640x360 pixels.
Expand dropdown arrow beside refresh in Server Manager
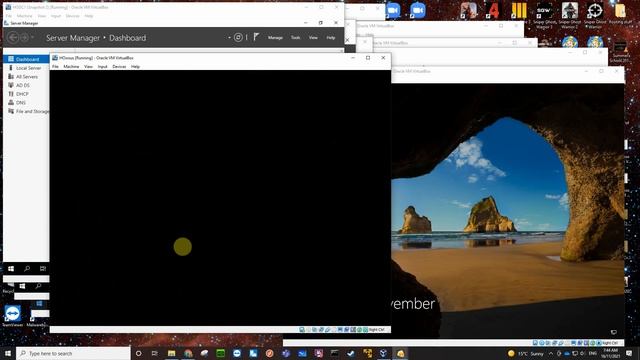[229, 38]
